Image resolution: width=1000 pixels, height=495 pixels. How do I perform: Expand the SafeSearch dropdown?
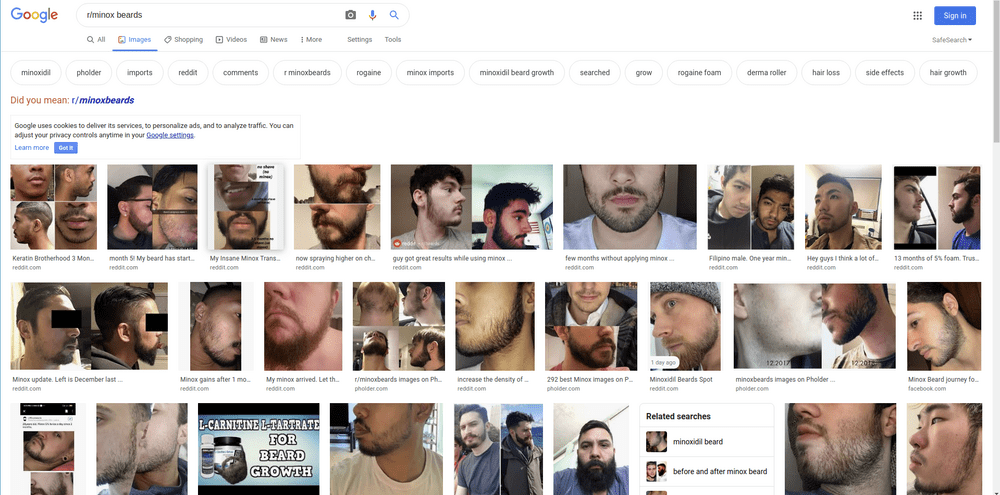click(x=952, y=40)
